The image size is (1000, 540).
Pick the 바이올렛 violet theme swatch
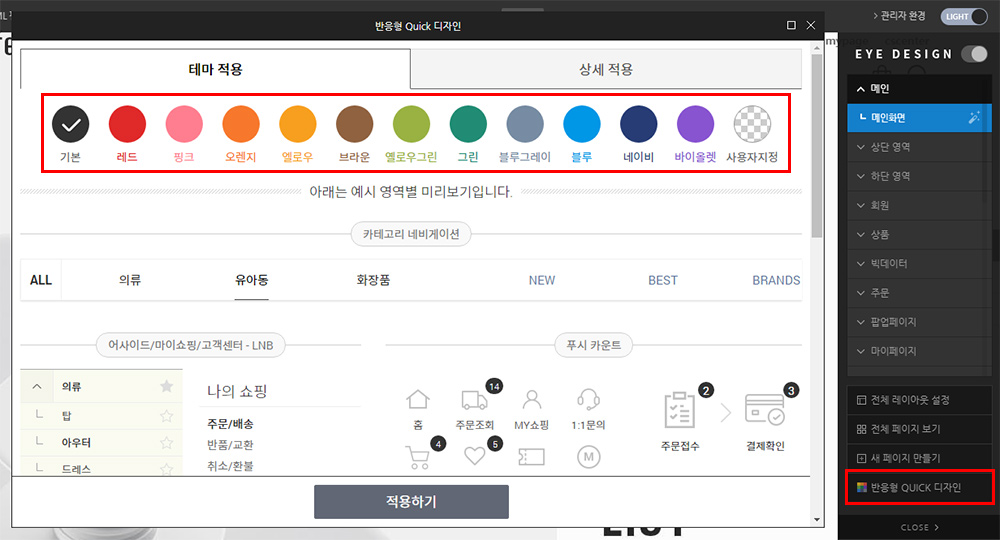click(x=695, y=124)
